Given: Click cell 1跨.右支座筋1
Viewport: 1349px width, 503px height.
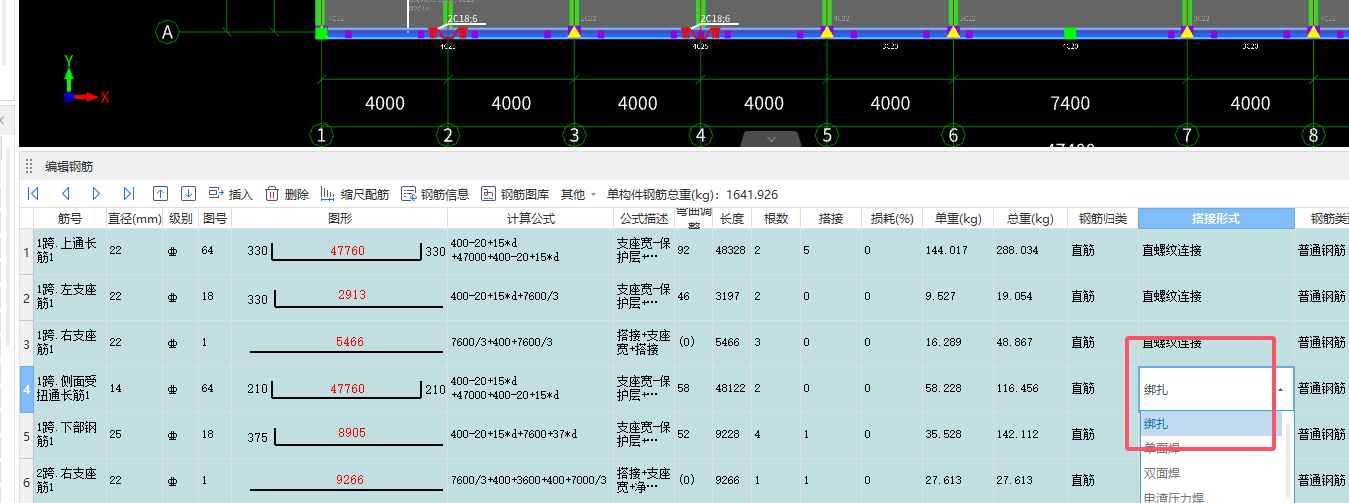Looking at the screenshot, I should pyautogui.click(x=70, y=343).
